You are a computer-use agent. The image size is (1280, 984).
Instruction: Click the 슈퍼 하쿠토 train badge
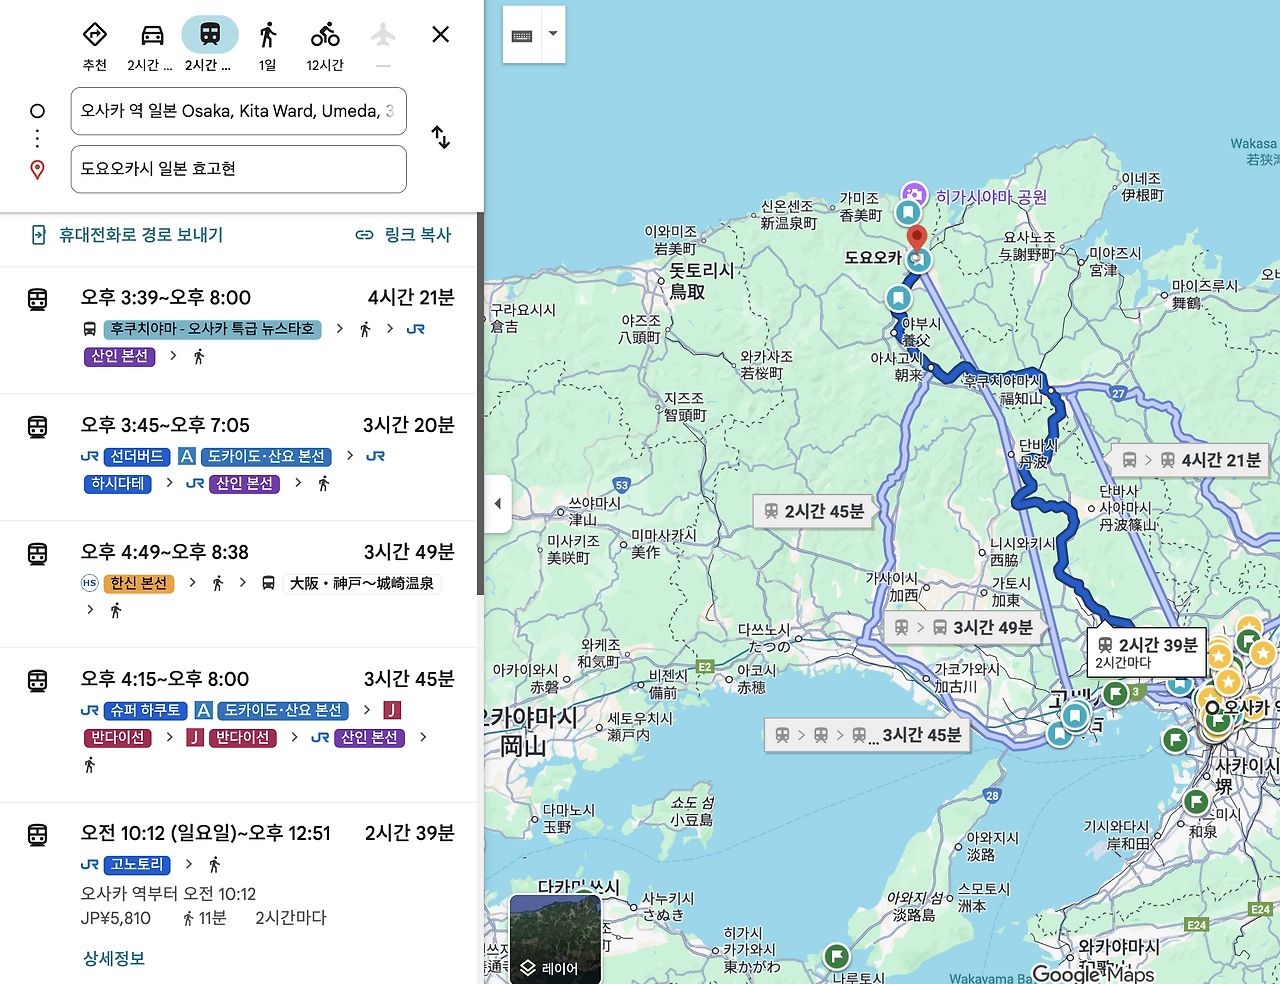point(146,711)
